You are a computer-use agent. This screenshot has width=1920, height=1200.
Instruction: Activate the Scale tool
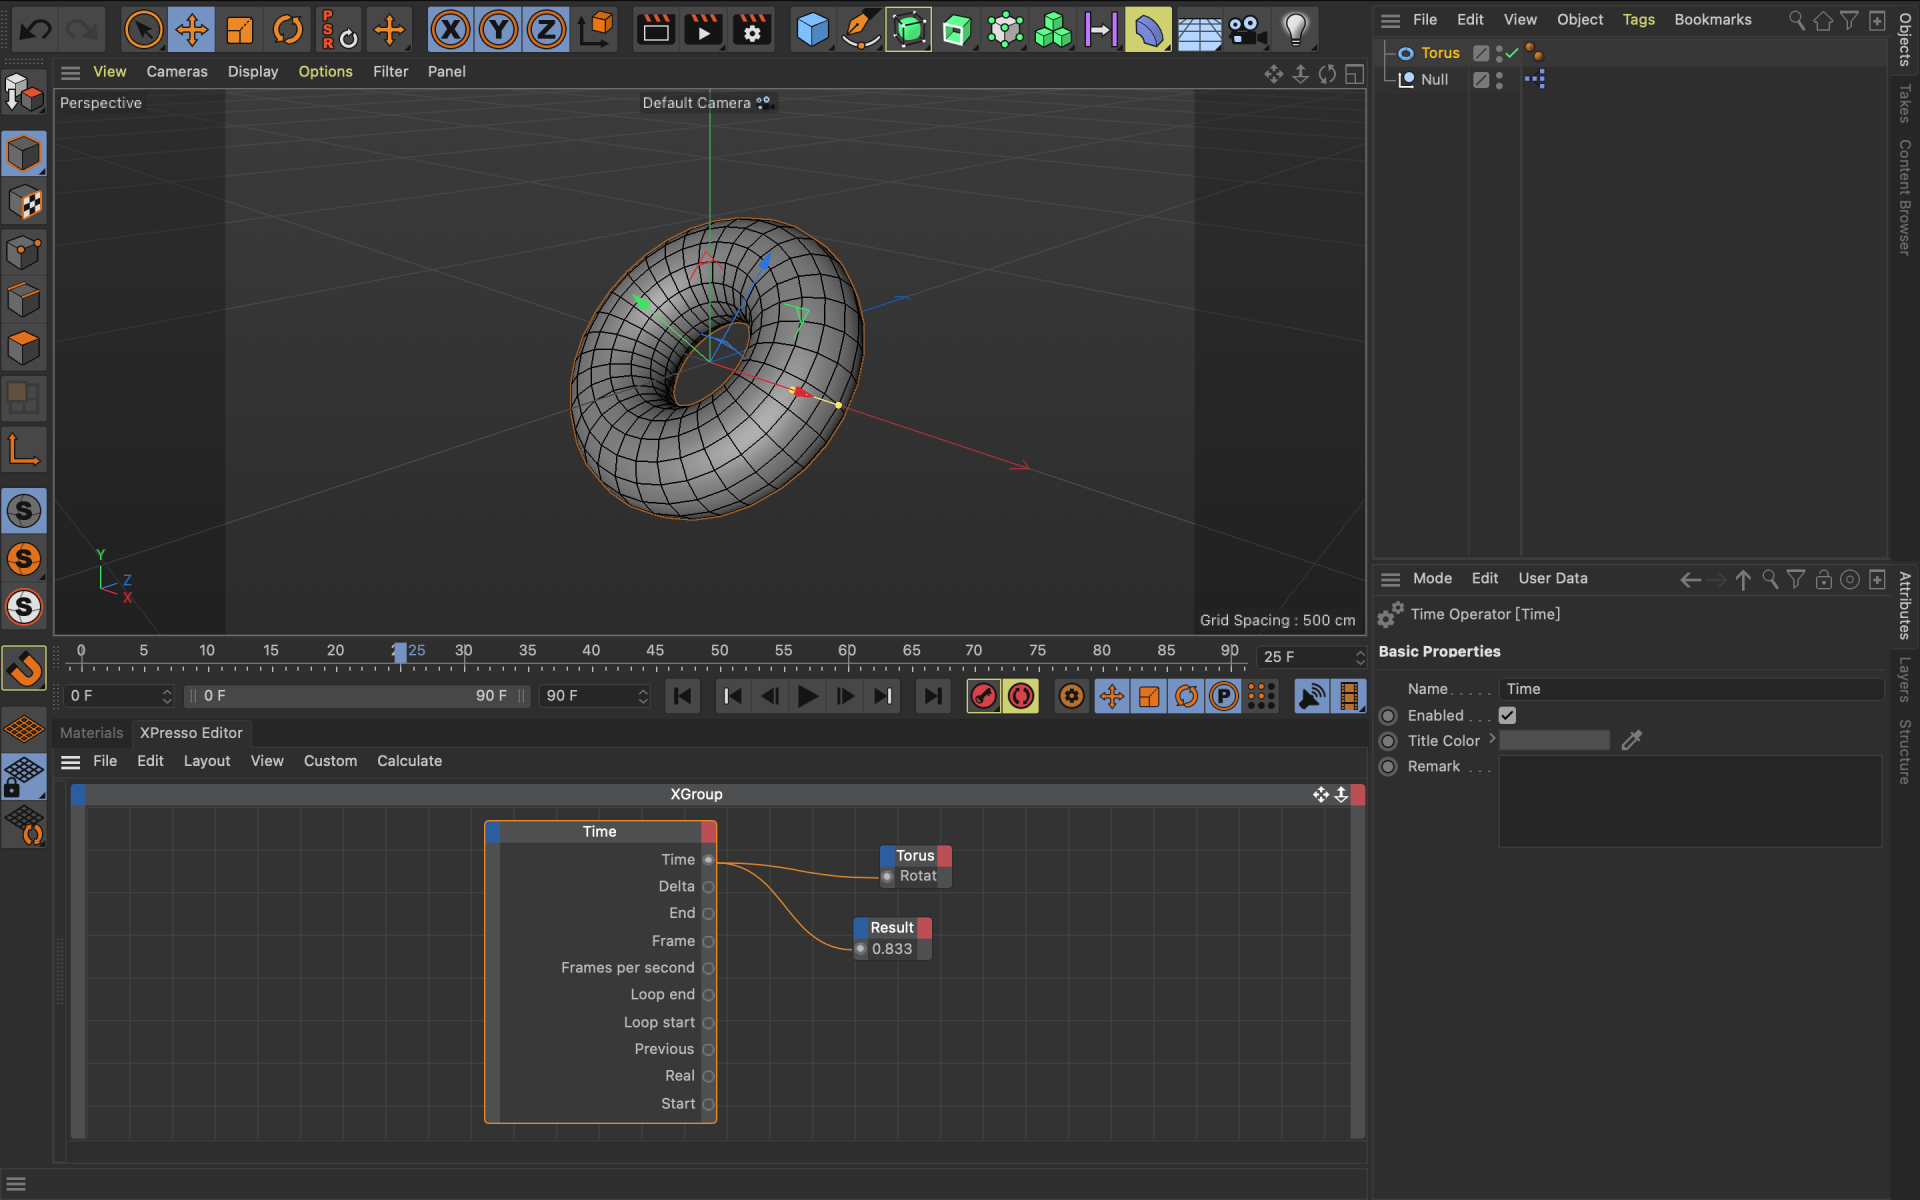240,30
